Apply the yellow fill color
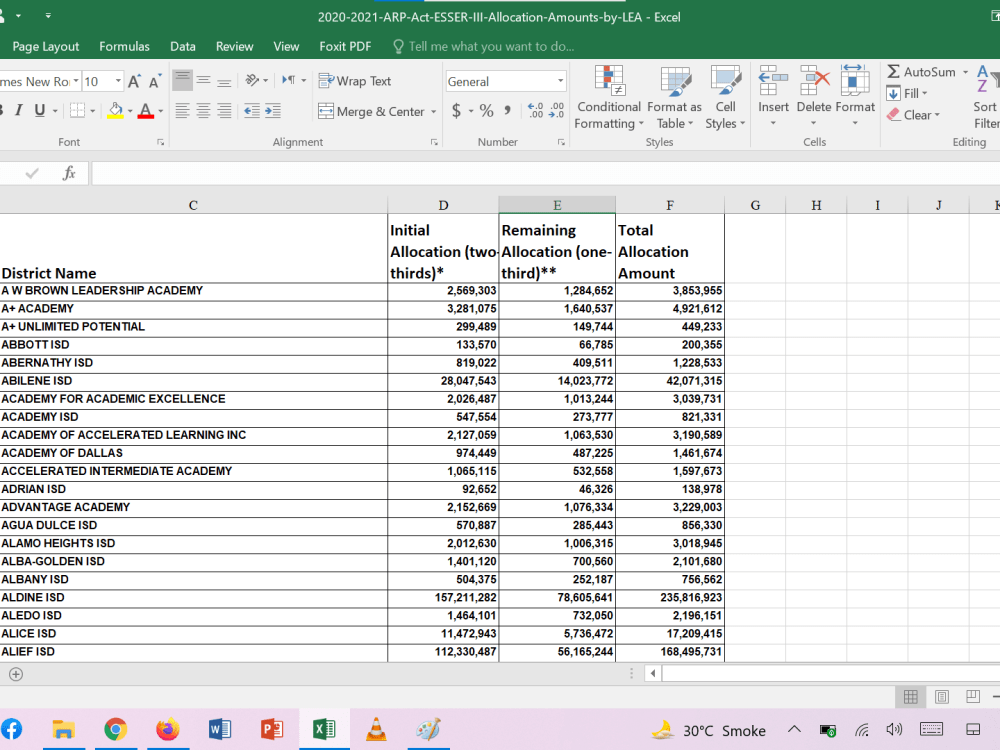Image resolution: width=1000 pixels, height=750 pixels. coord(115,111)
